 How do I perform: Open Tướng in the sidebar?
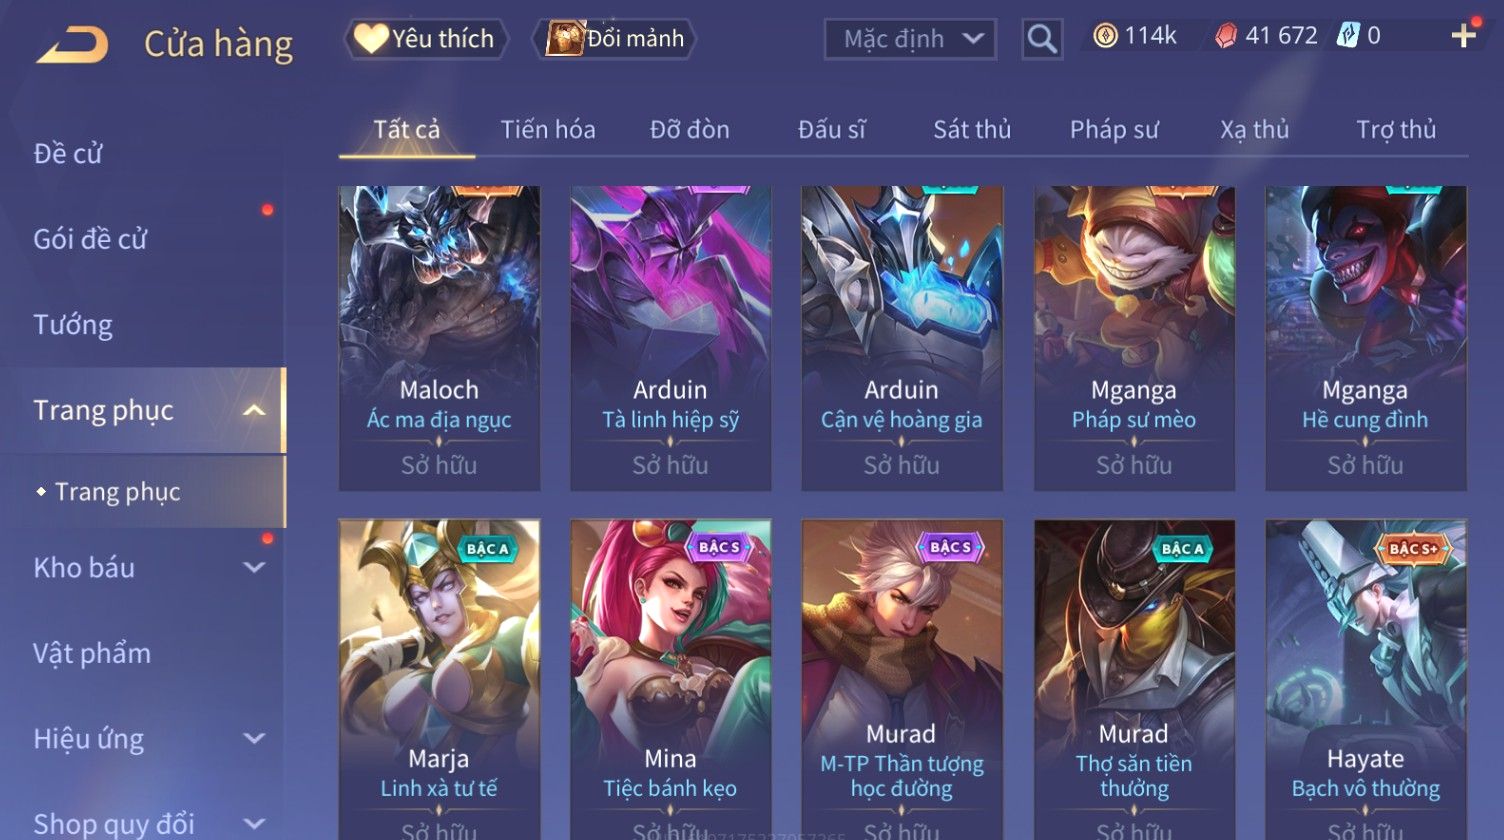point(73,325)
